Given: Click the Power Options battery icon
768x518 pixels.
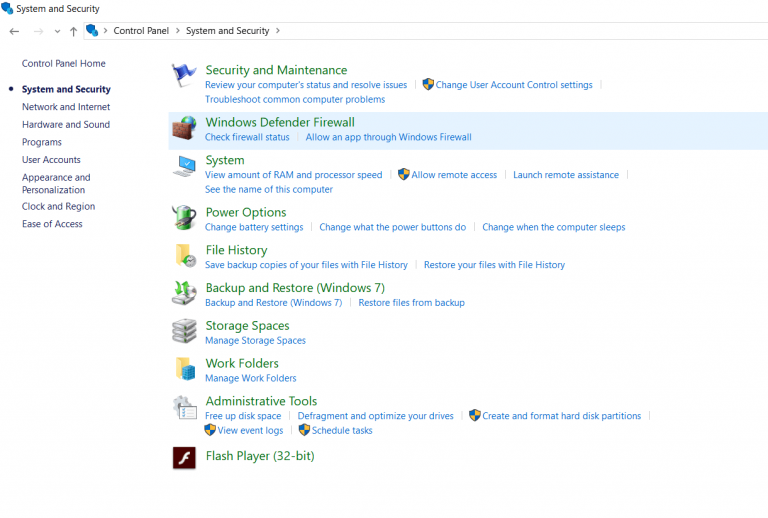Looking at the screenshot, I should (x=184, y=218).
